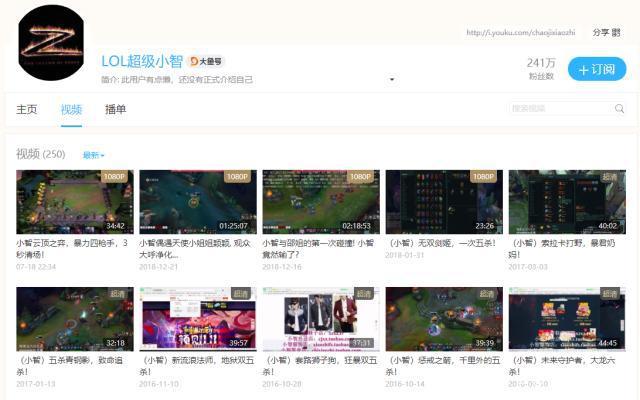Viewport: 640px width, 400px height.
Task: Open the 最新 sort dropdown
Action: pos(93,155)
